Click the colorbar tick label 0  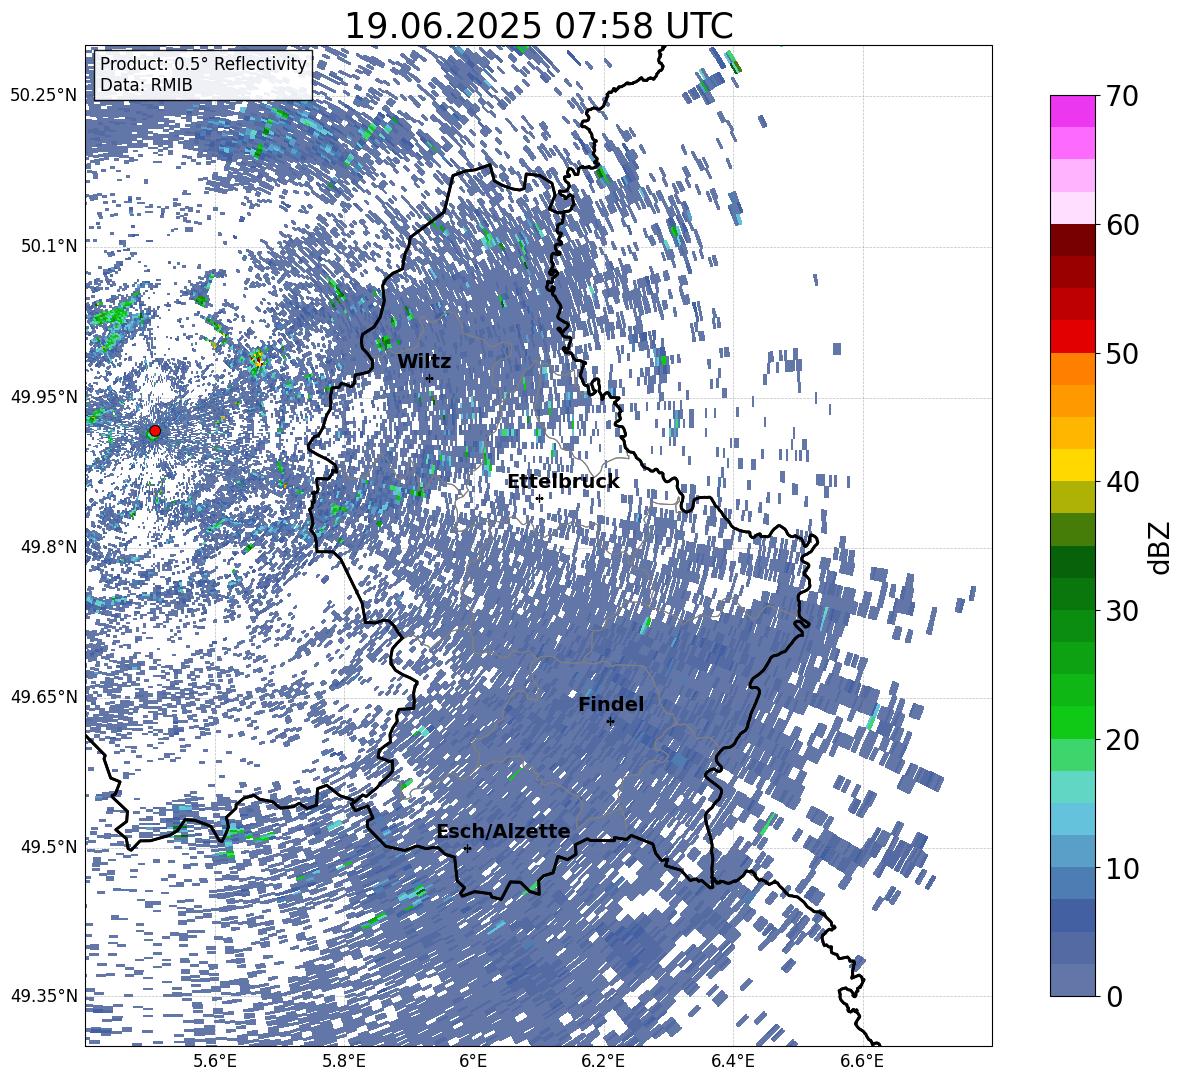click(1114, 996)
